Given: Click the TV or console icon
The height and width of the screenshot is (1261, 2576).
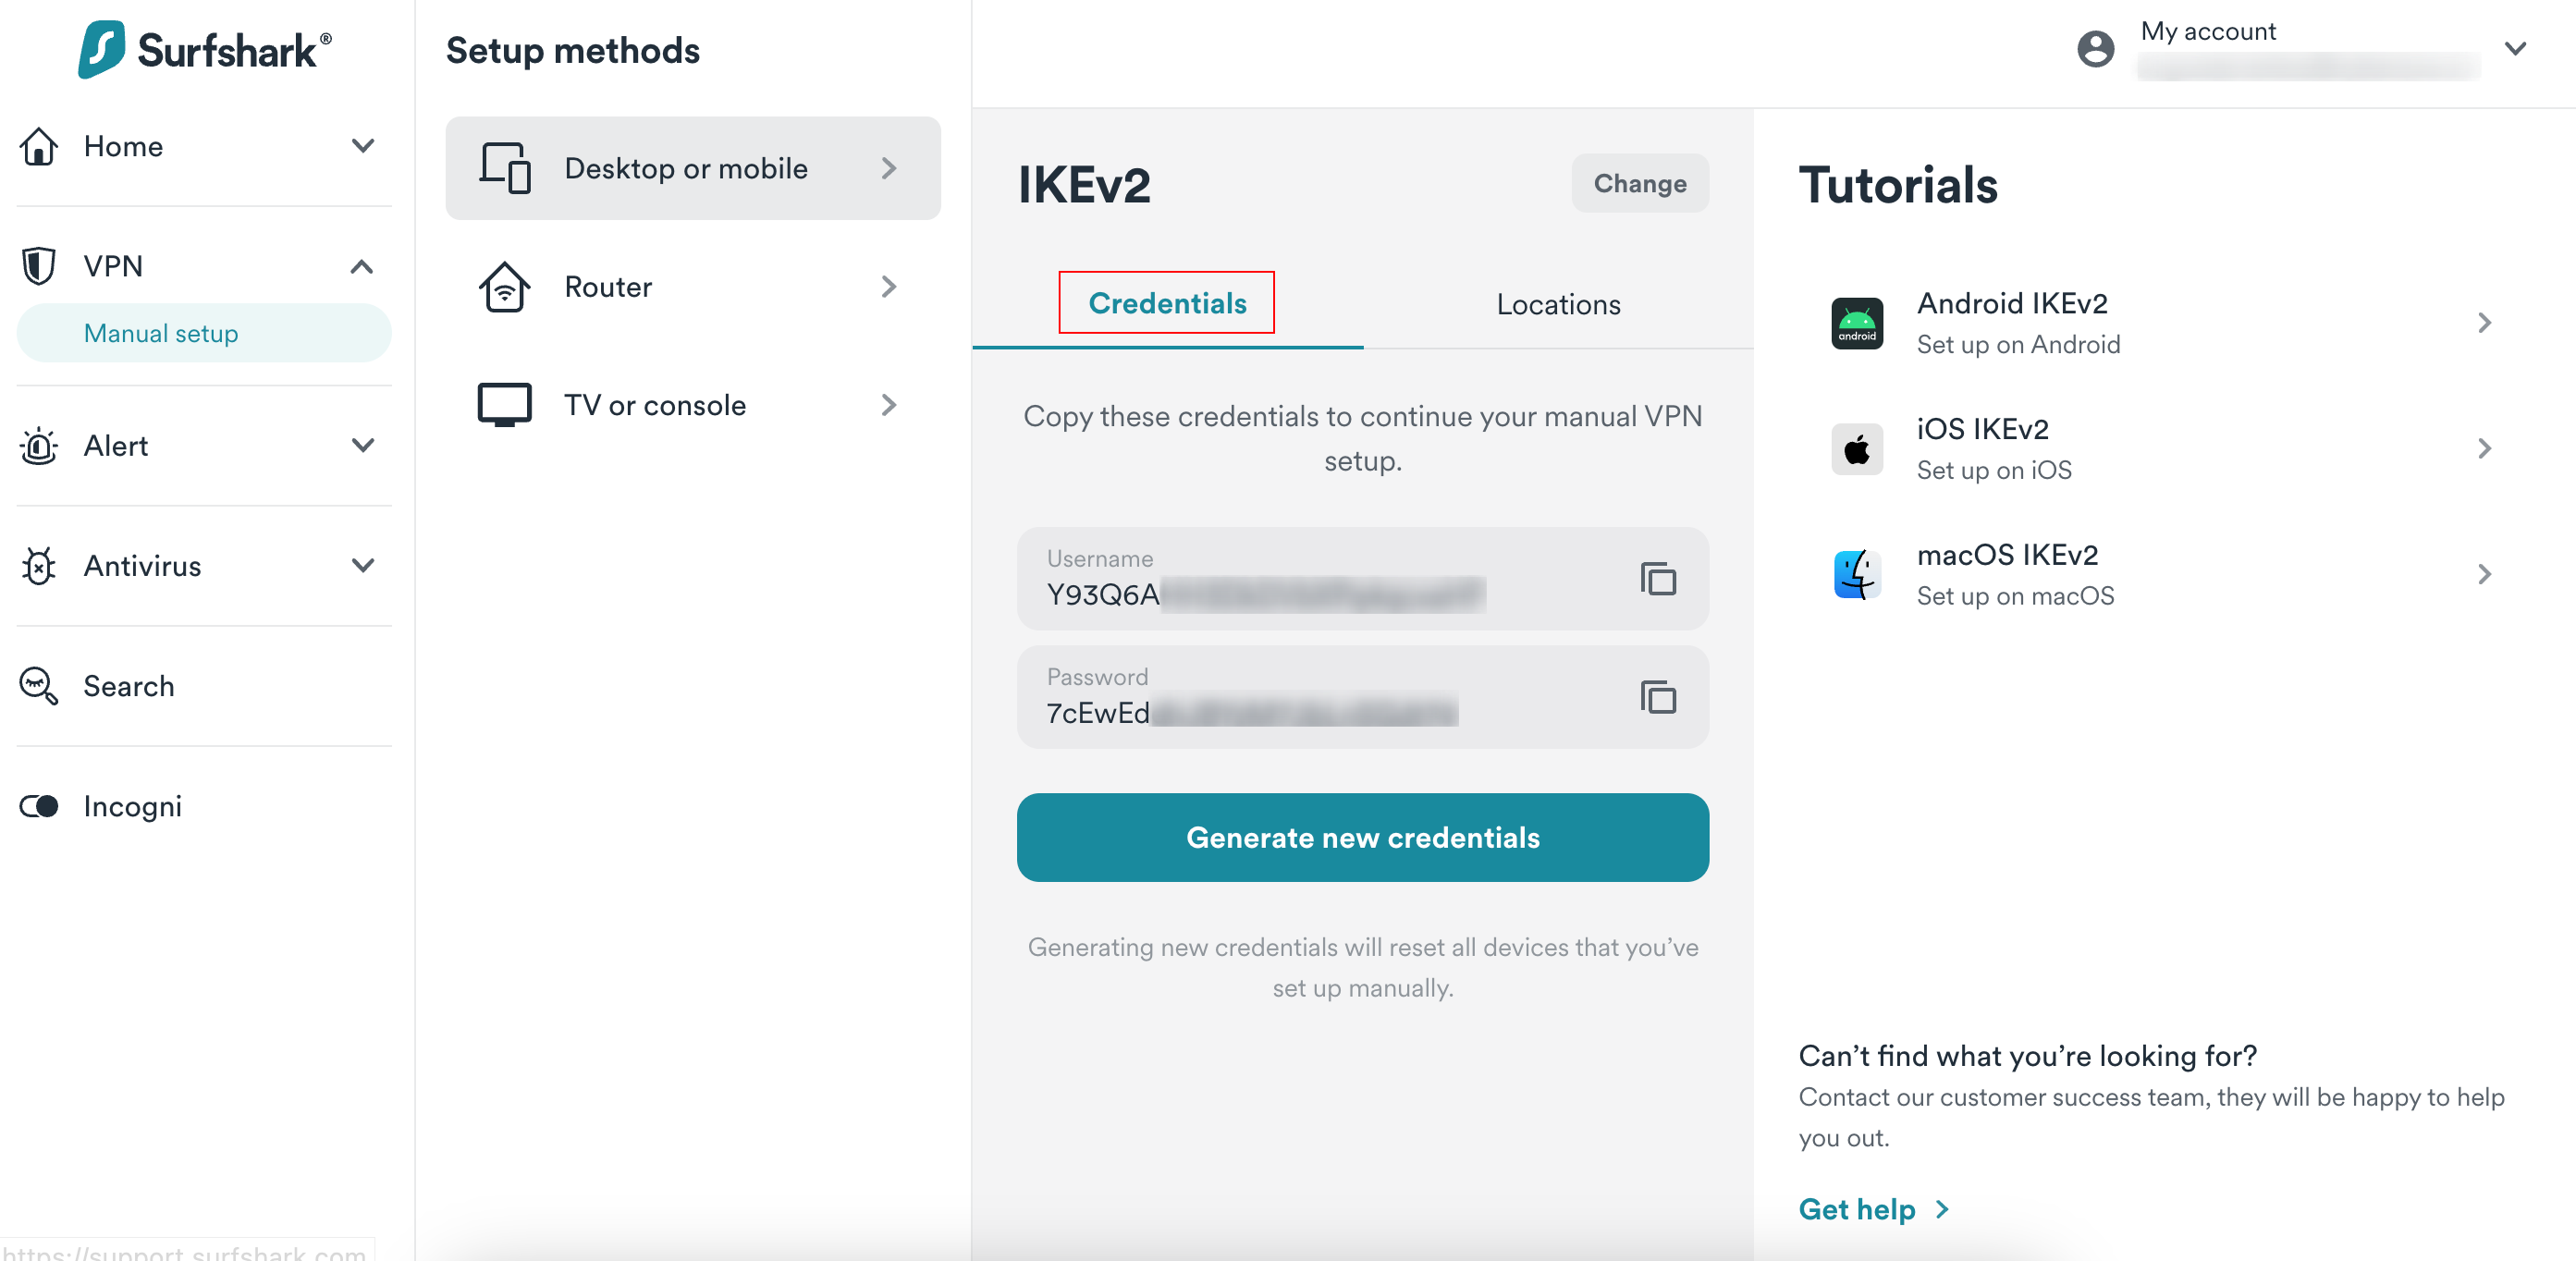Looking at the screenshot, I should (505, 404).
